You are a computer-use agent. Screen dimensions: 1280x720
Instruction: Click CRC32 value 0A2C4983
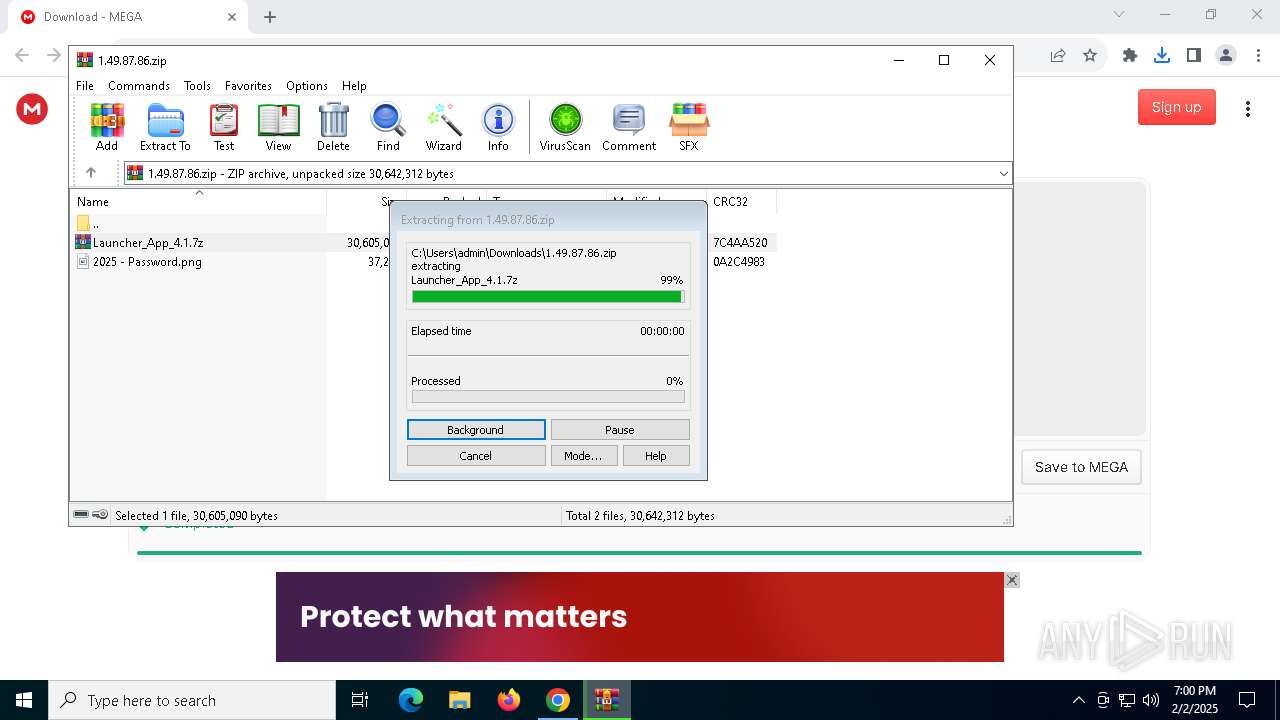(x=739, y=262)
